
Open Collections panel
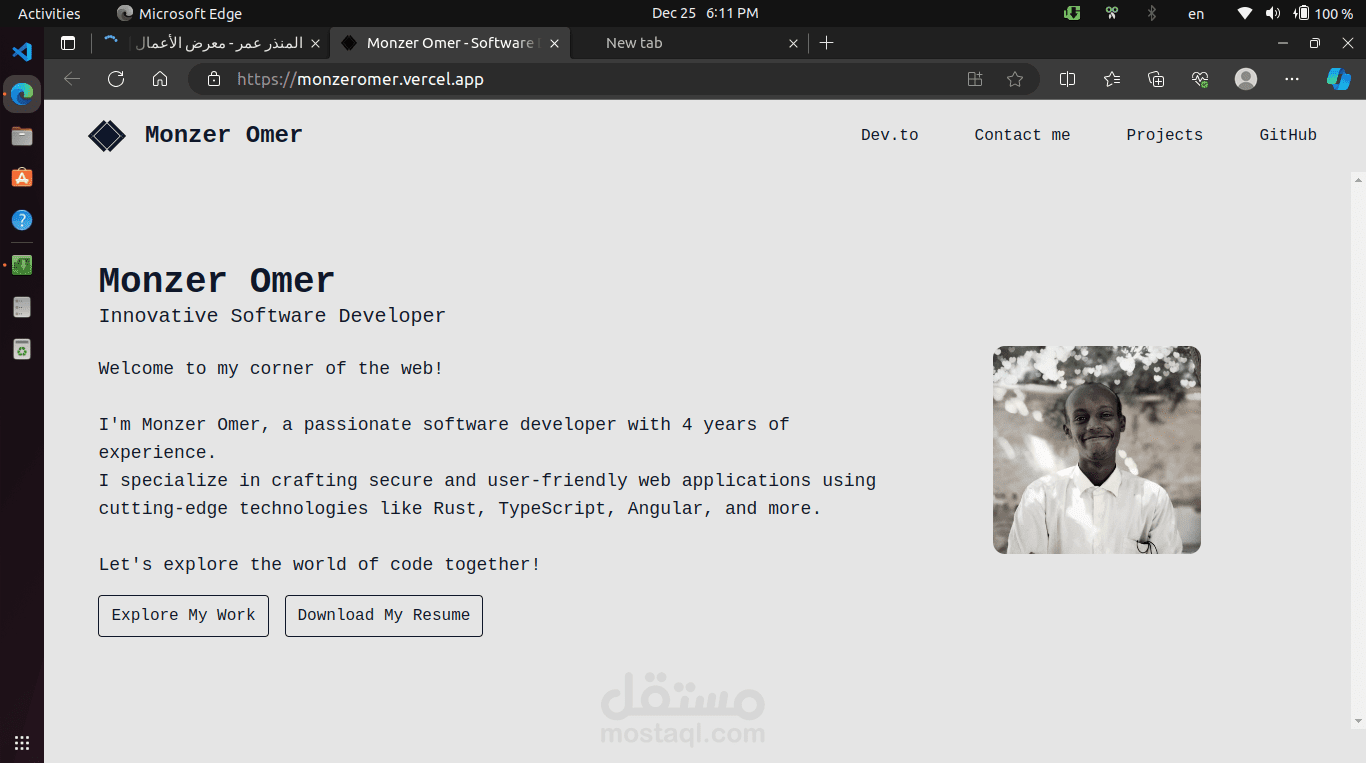(1156, 79)
